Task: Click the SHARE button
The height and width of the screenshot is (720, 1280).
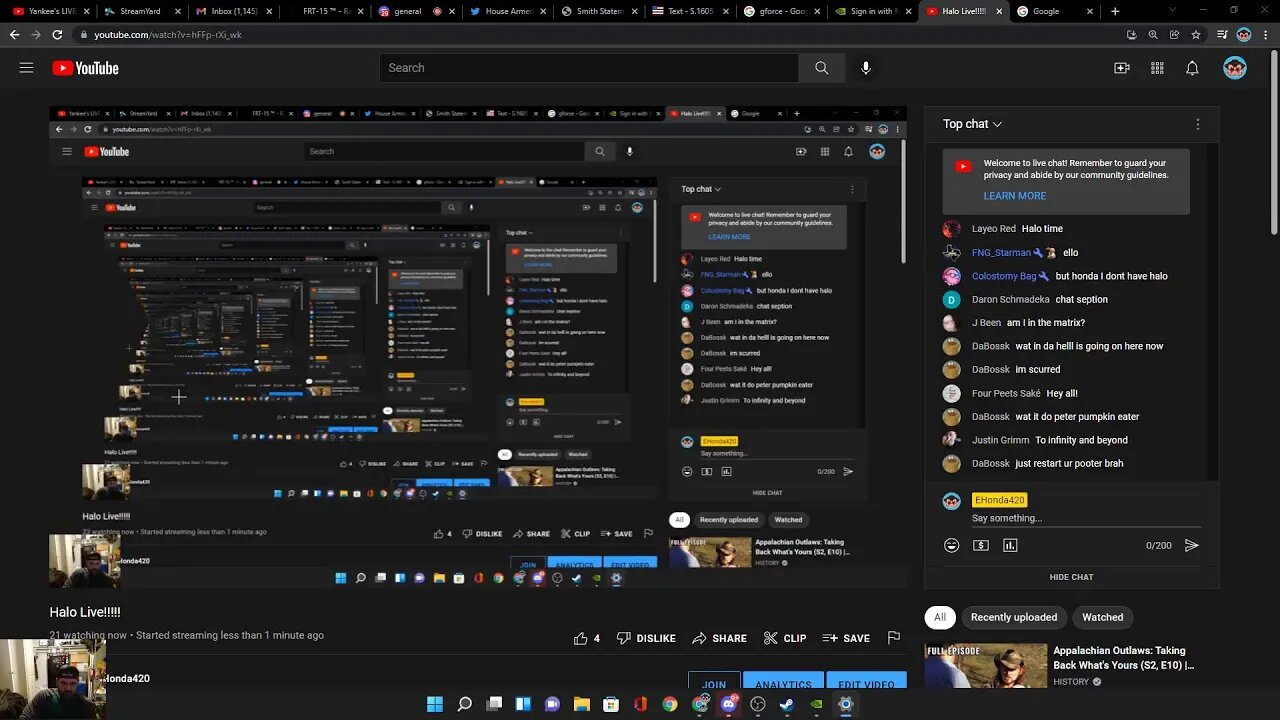Action: [x=719, y=638]
